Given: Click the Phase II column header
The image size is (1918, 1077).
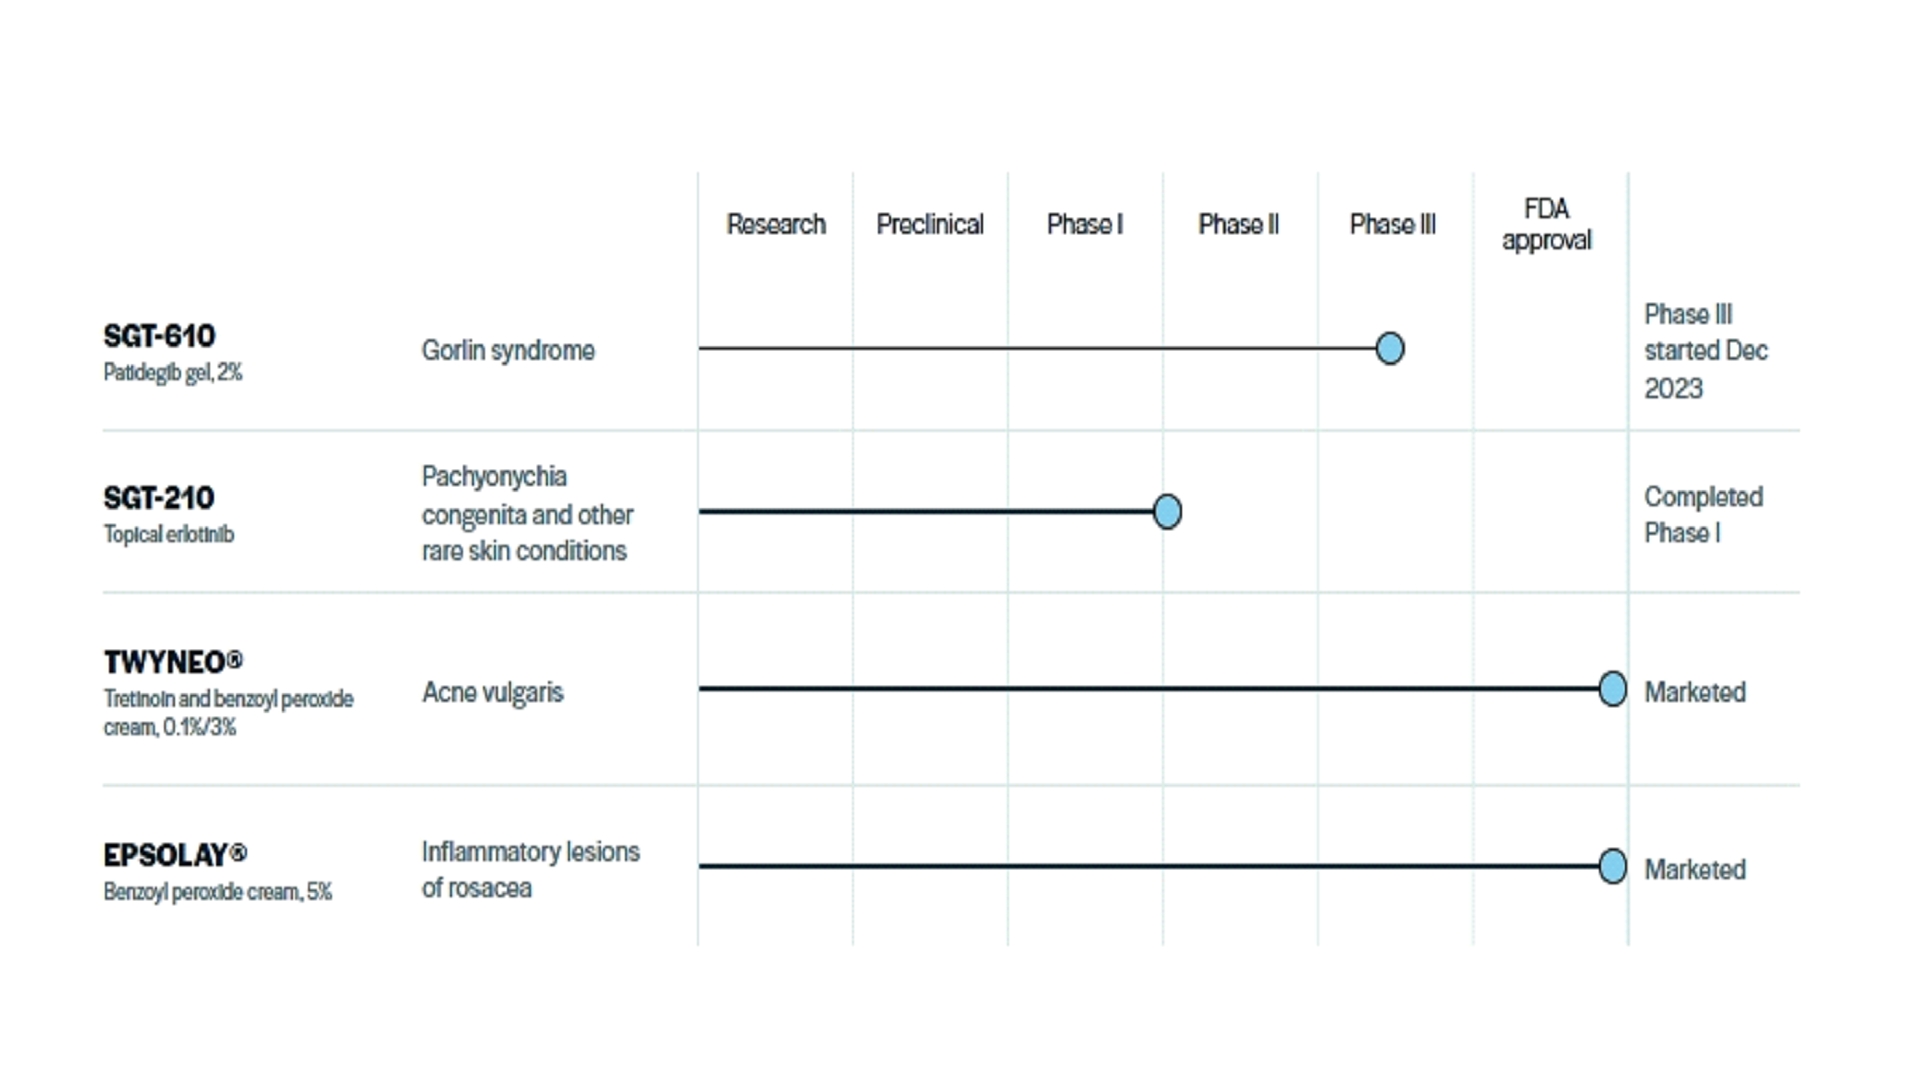Looking at the screenshot, I should pos(1238,225).
